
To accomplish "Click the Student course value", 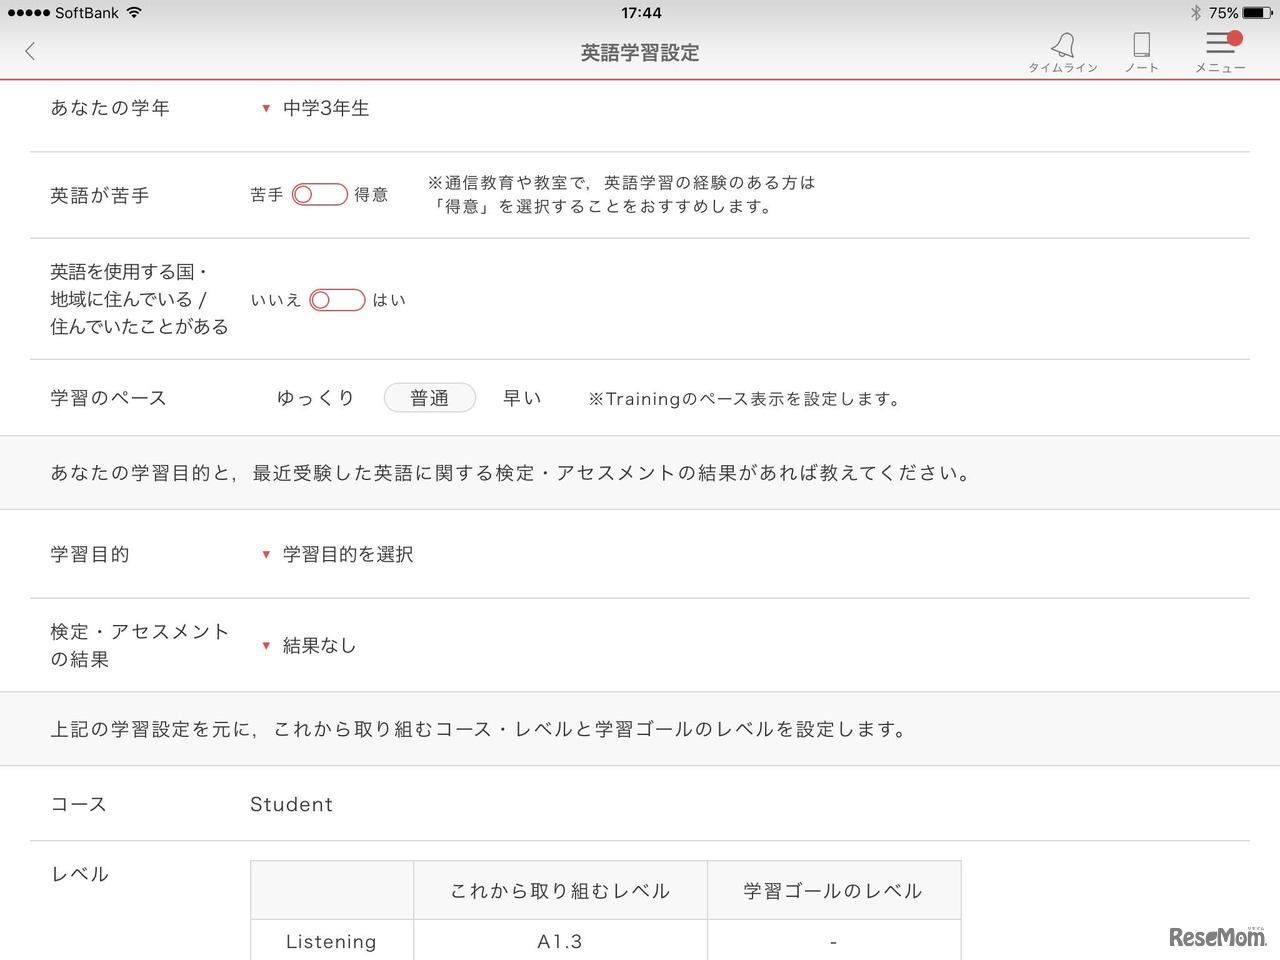I will [x=291, y=804].
